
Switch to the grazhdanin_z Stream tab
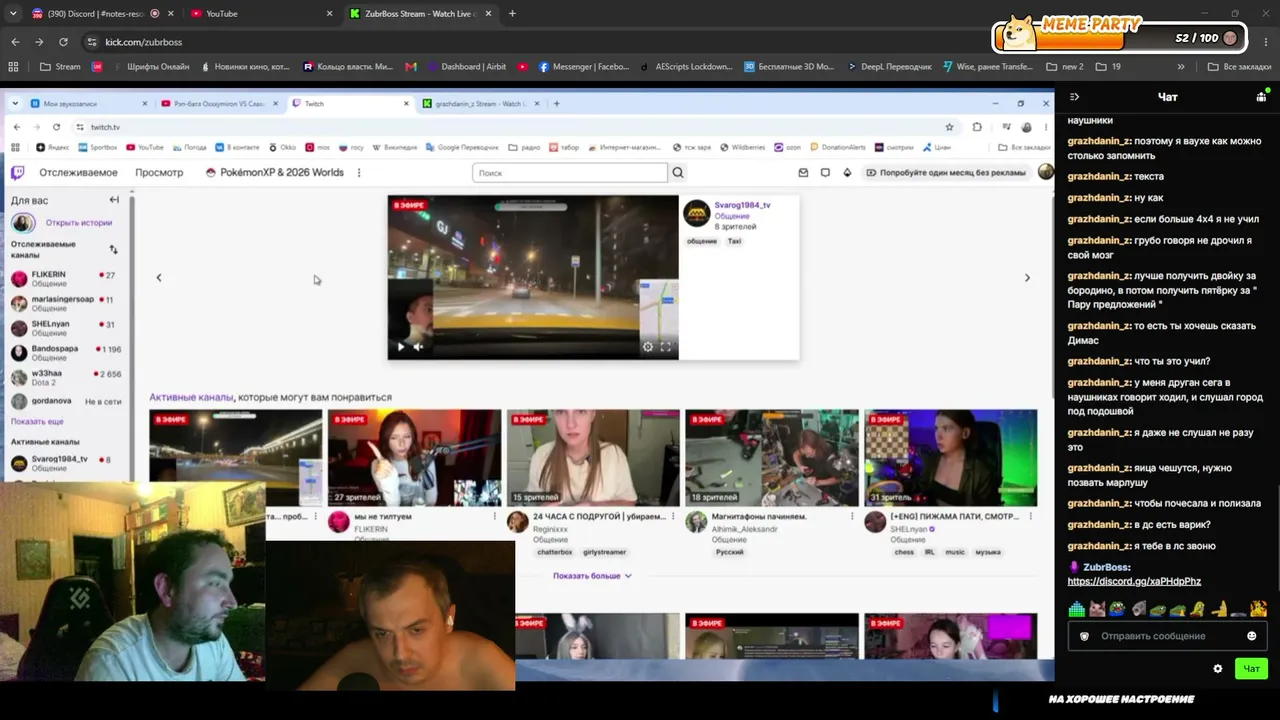tap(480, 104)
